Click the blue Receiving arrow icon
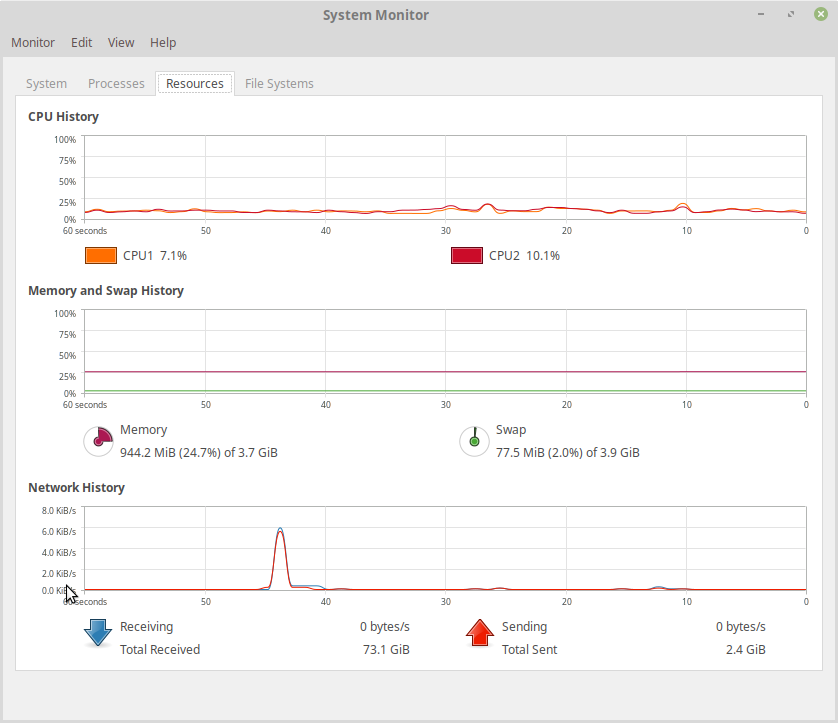Screen dimensions: 838x723 coord(98,633)
